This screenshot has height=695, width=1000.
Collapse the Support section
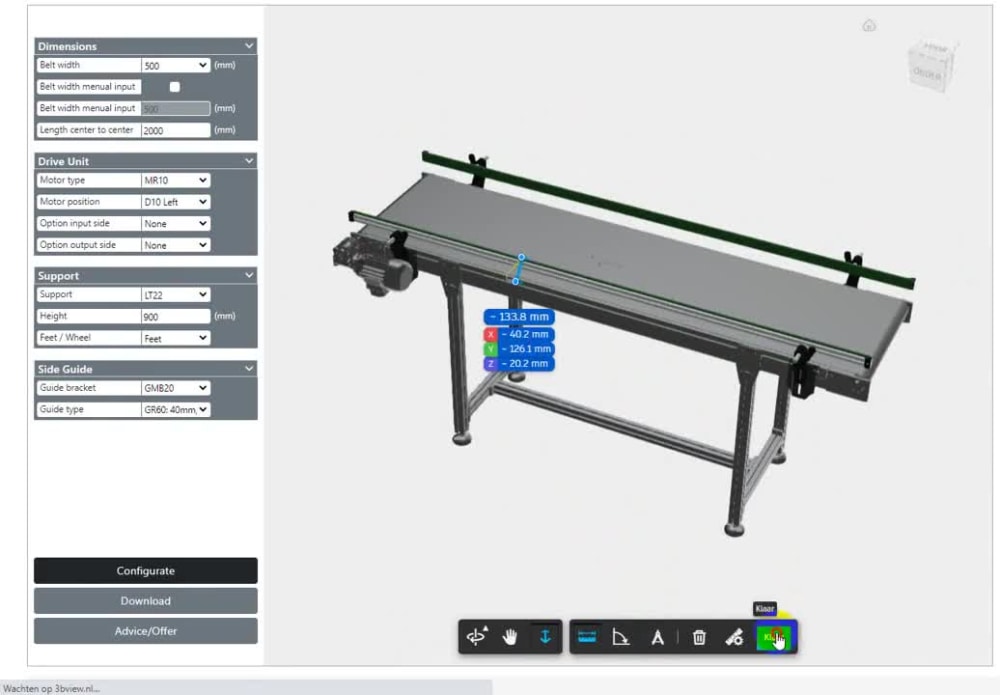click(x=249, y=275)
